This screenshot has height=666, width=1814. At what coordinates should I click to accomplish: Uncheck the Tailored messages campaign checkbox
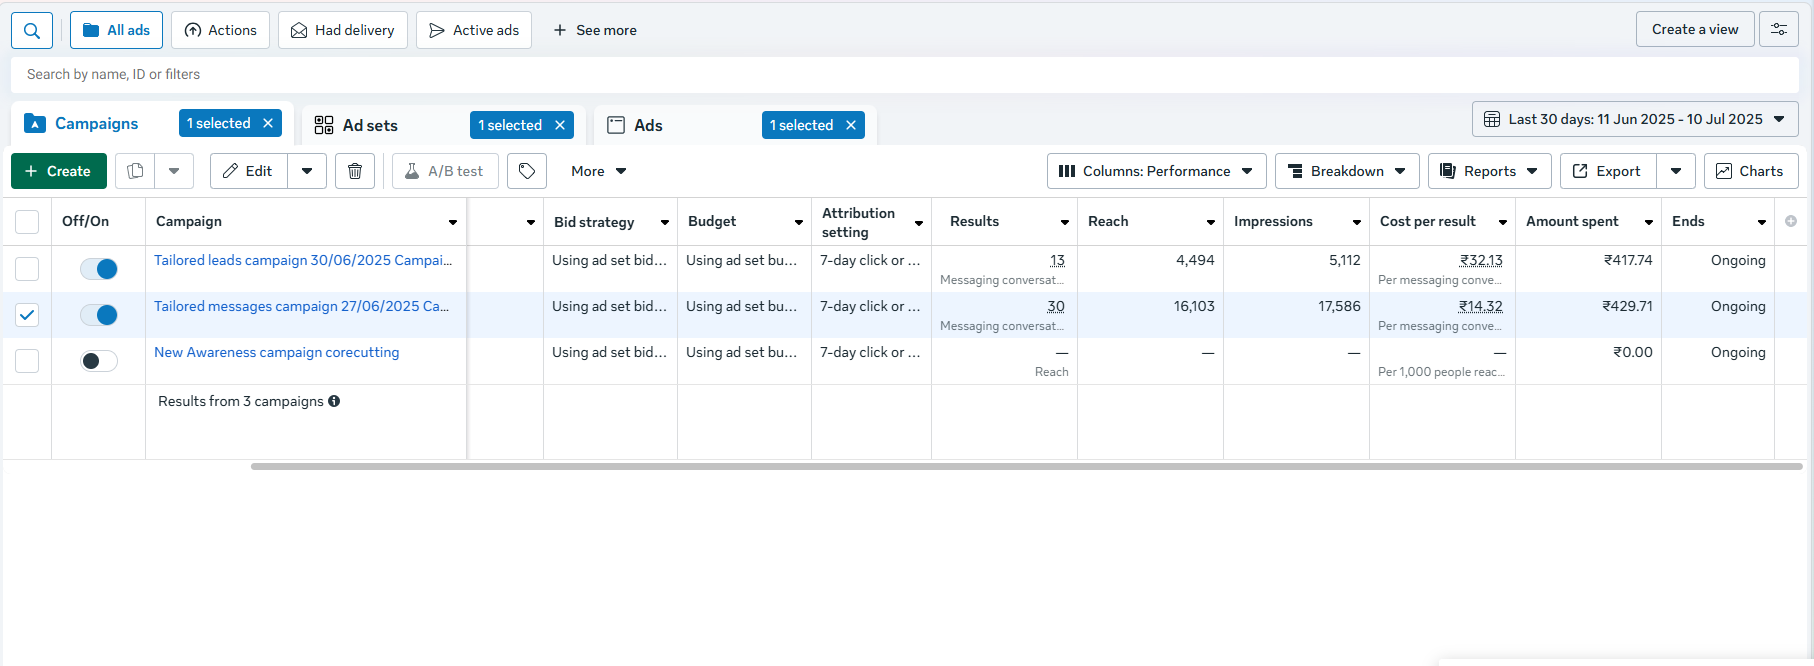point(27,315)
